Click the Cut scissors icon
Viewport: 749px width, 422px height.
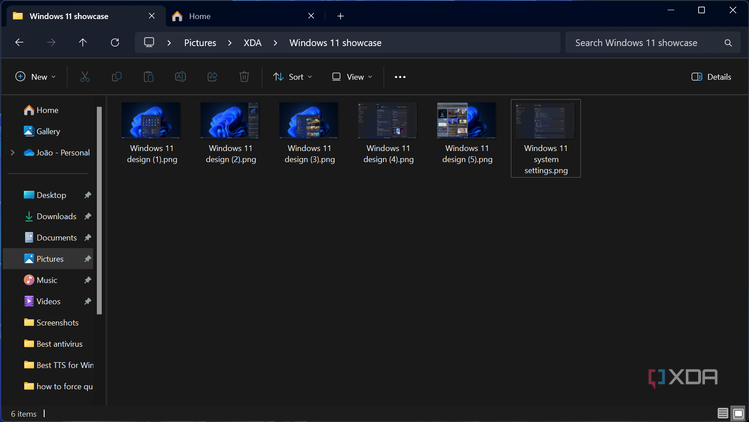[x=85, y=77]
